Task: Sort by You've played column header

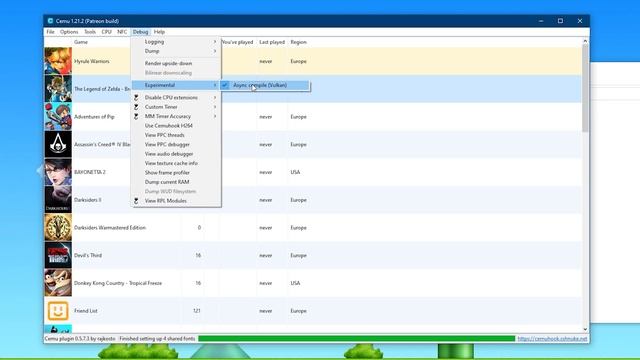Action: click(x=237, y=42)
